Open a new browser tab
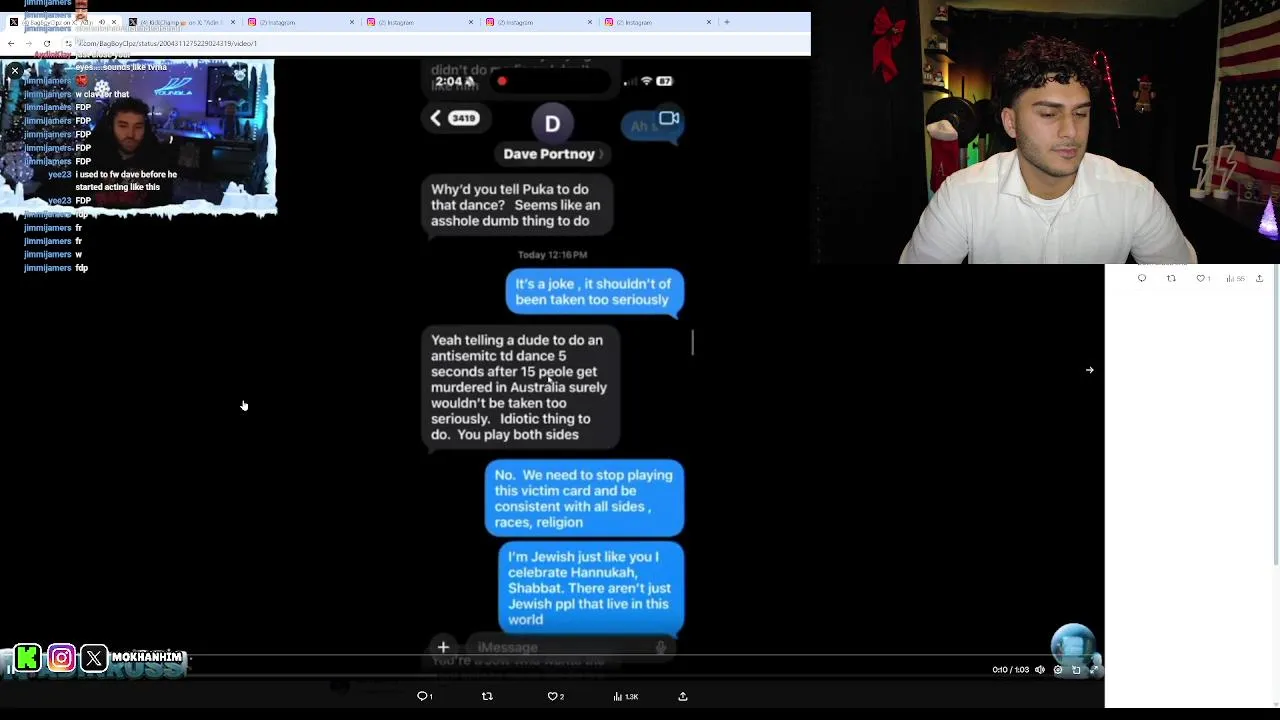 [727, 22]
